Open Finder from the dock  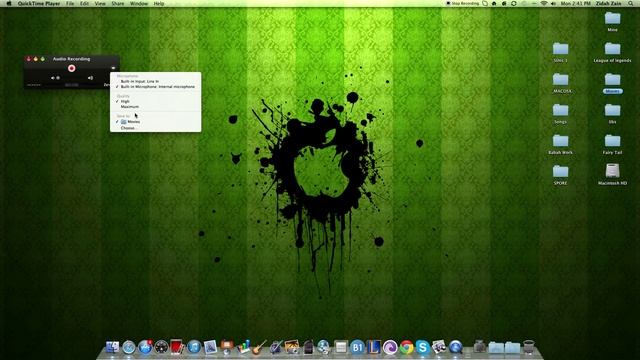click(x=112, y=347)
